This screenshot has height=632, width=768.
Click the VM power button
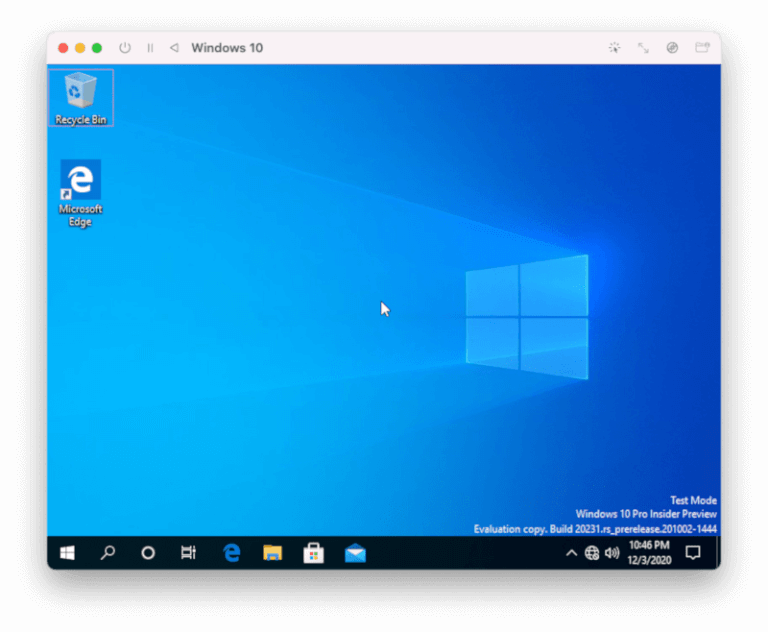point(125,48)
